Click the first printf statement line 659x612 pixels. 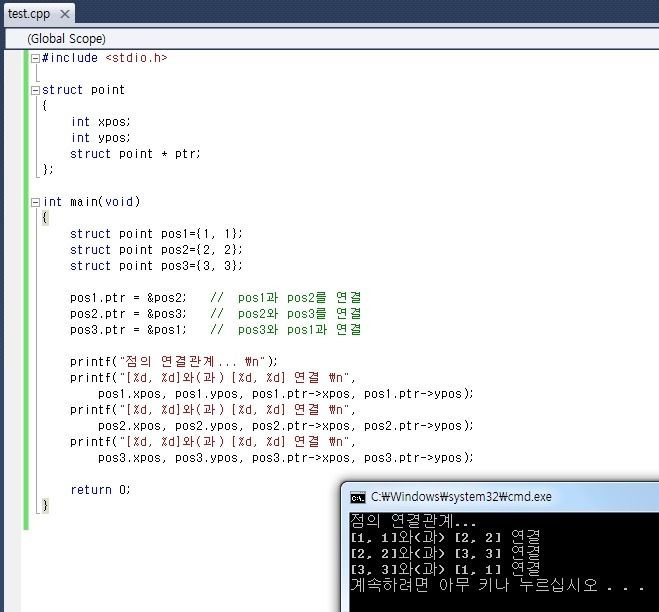tap(174, 361)
